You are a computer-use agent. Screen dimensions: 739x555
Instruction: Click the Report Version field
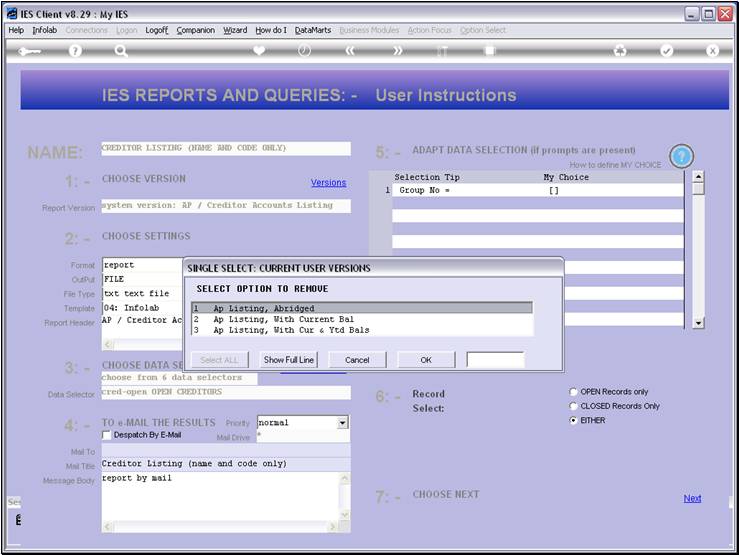tap(226, 206)
